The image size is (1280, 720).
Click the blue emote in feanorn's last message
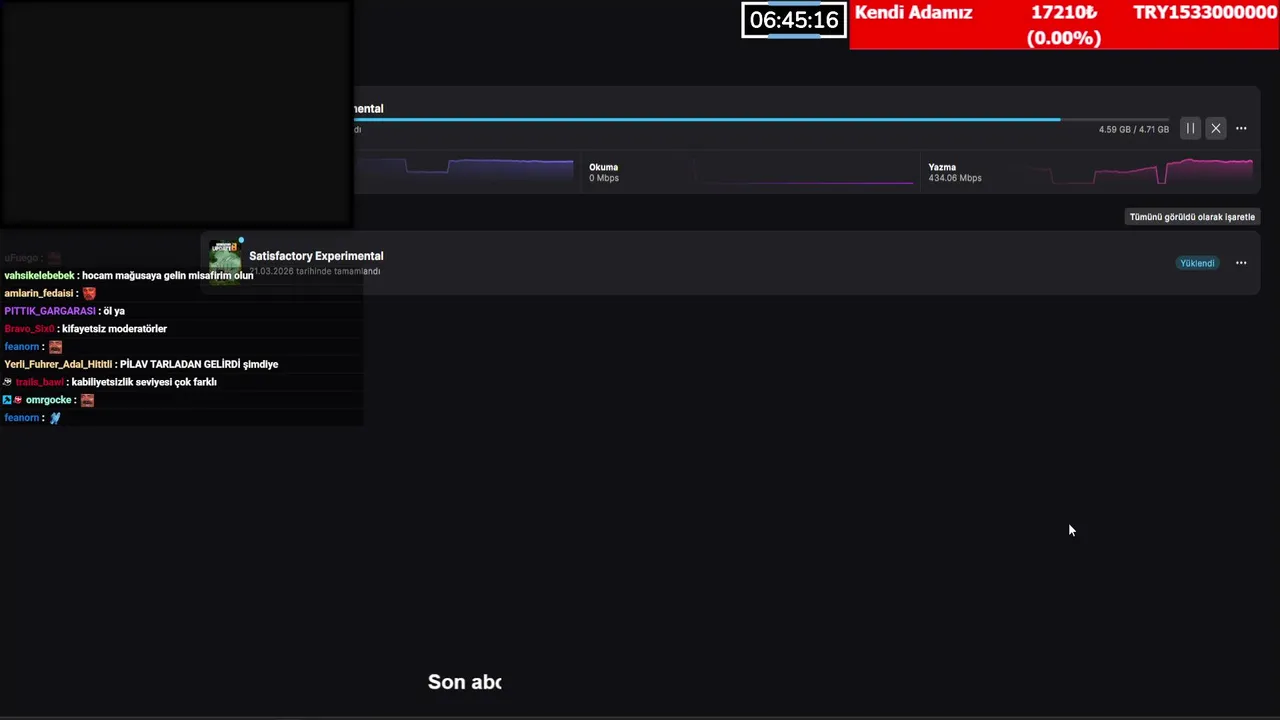(55, 418)
